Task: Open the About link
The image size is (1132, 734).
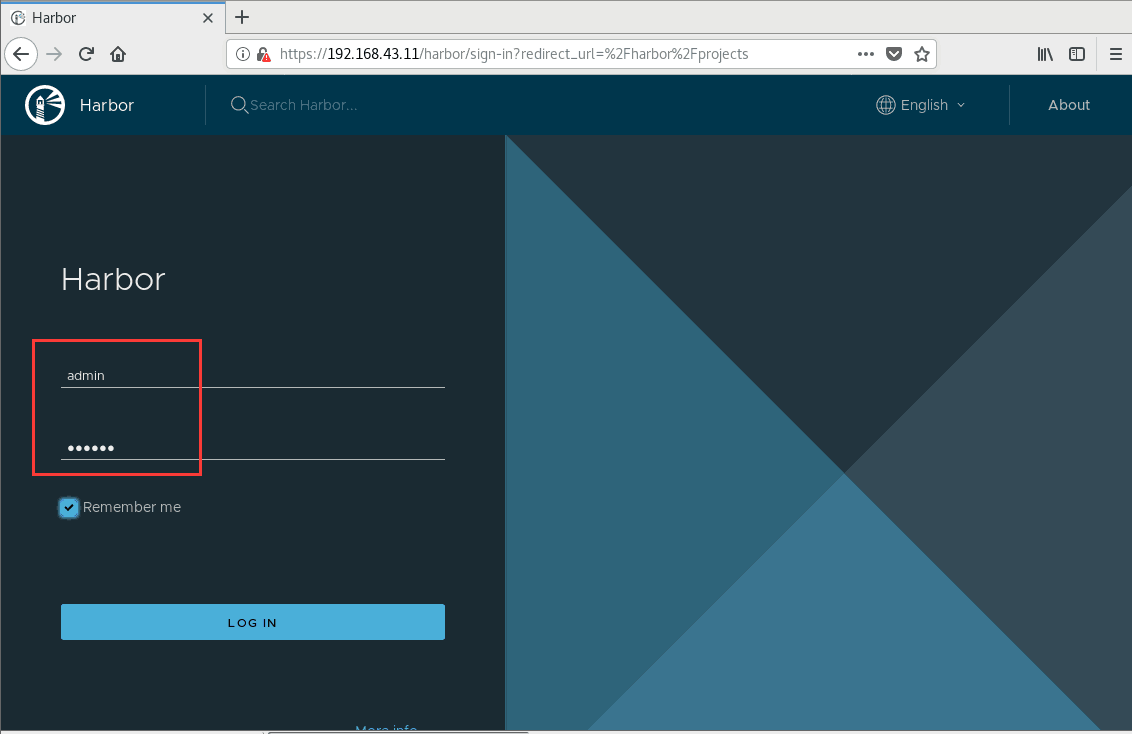Action: (x=1068, y=105)
